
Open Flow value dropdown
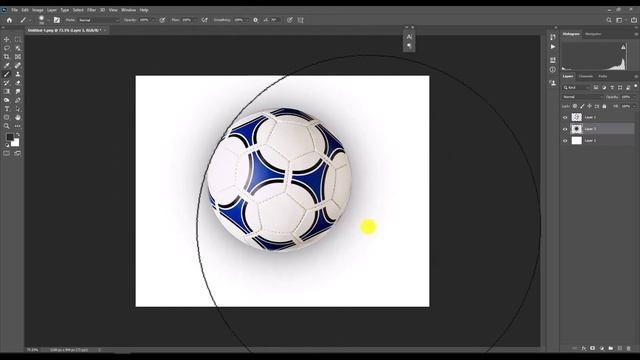tap(188, 20)
